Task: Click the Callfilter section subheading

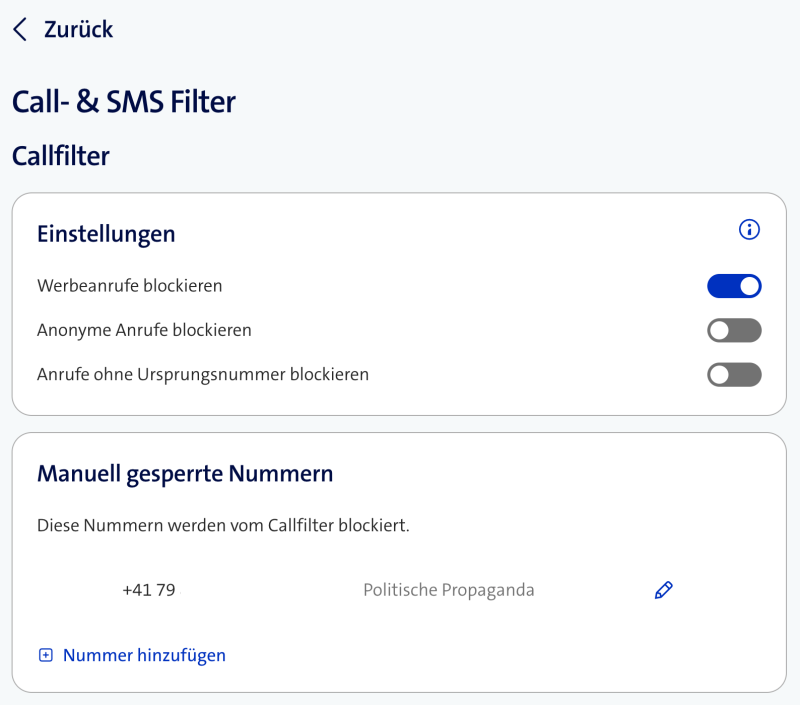Action: coord(60,156)
